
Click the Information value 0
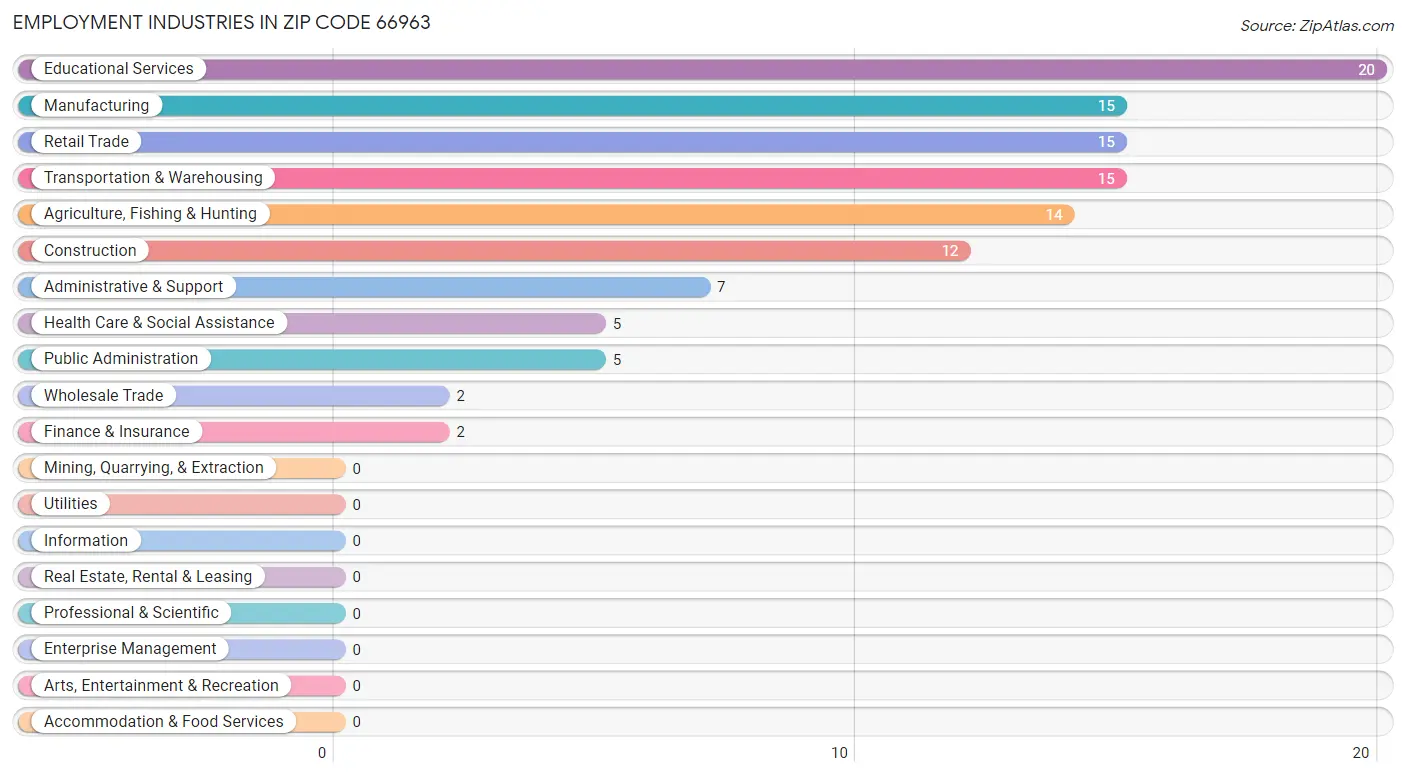356,541
